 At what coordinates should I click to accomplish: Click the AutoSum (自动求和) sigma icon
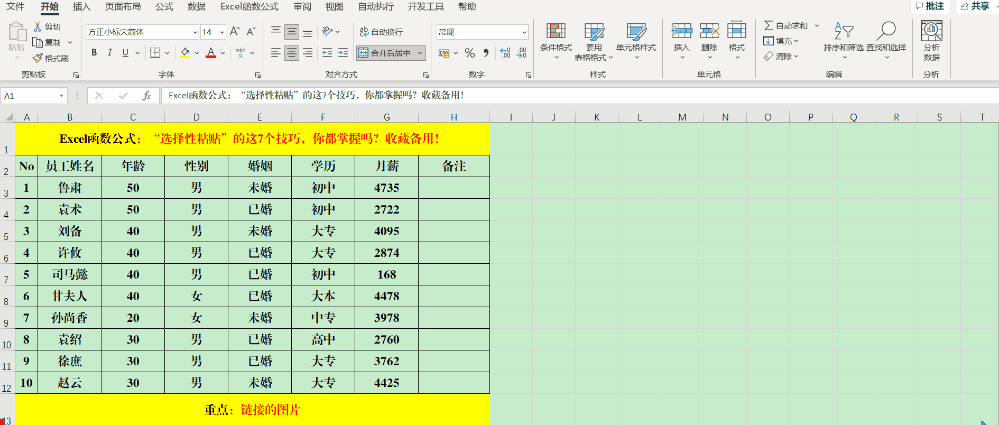click(x=768, y=25)
